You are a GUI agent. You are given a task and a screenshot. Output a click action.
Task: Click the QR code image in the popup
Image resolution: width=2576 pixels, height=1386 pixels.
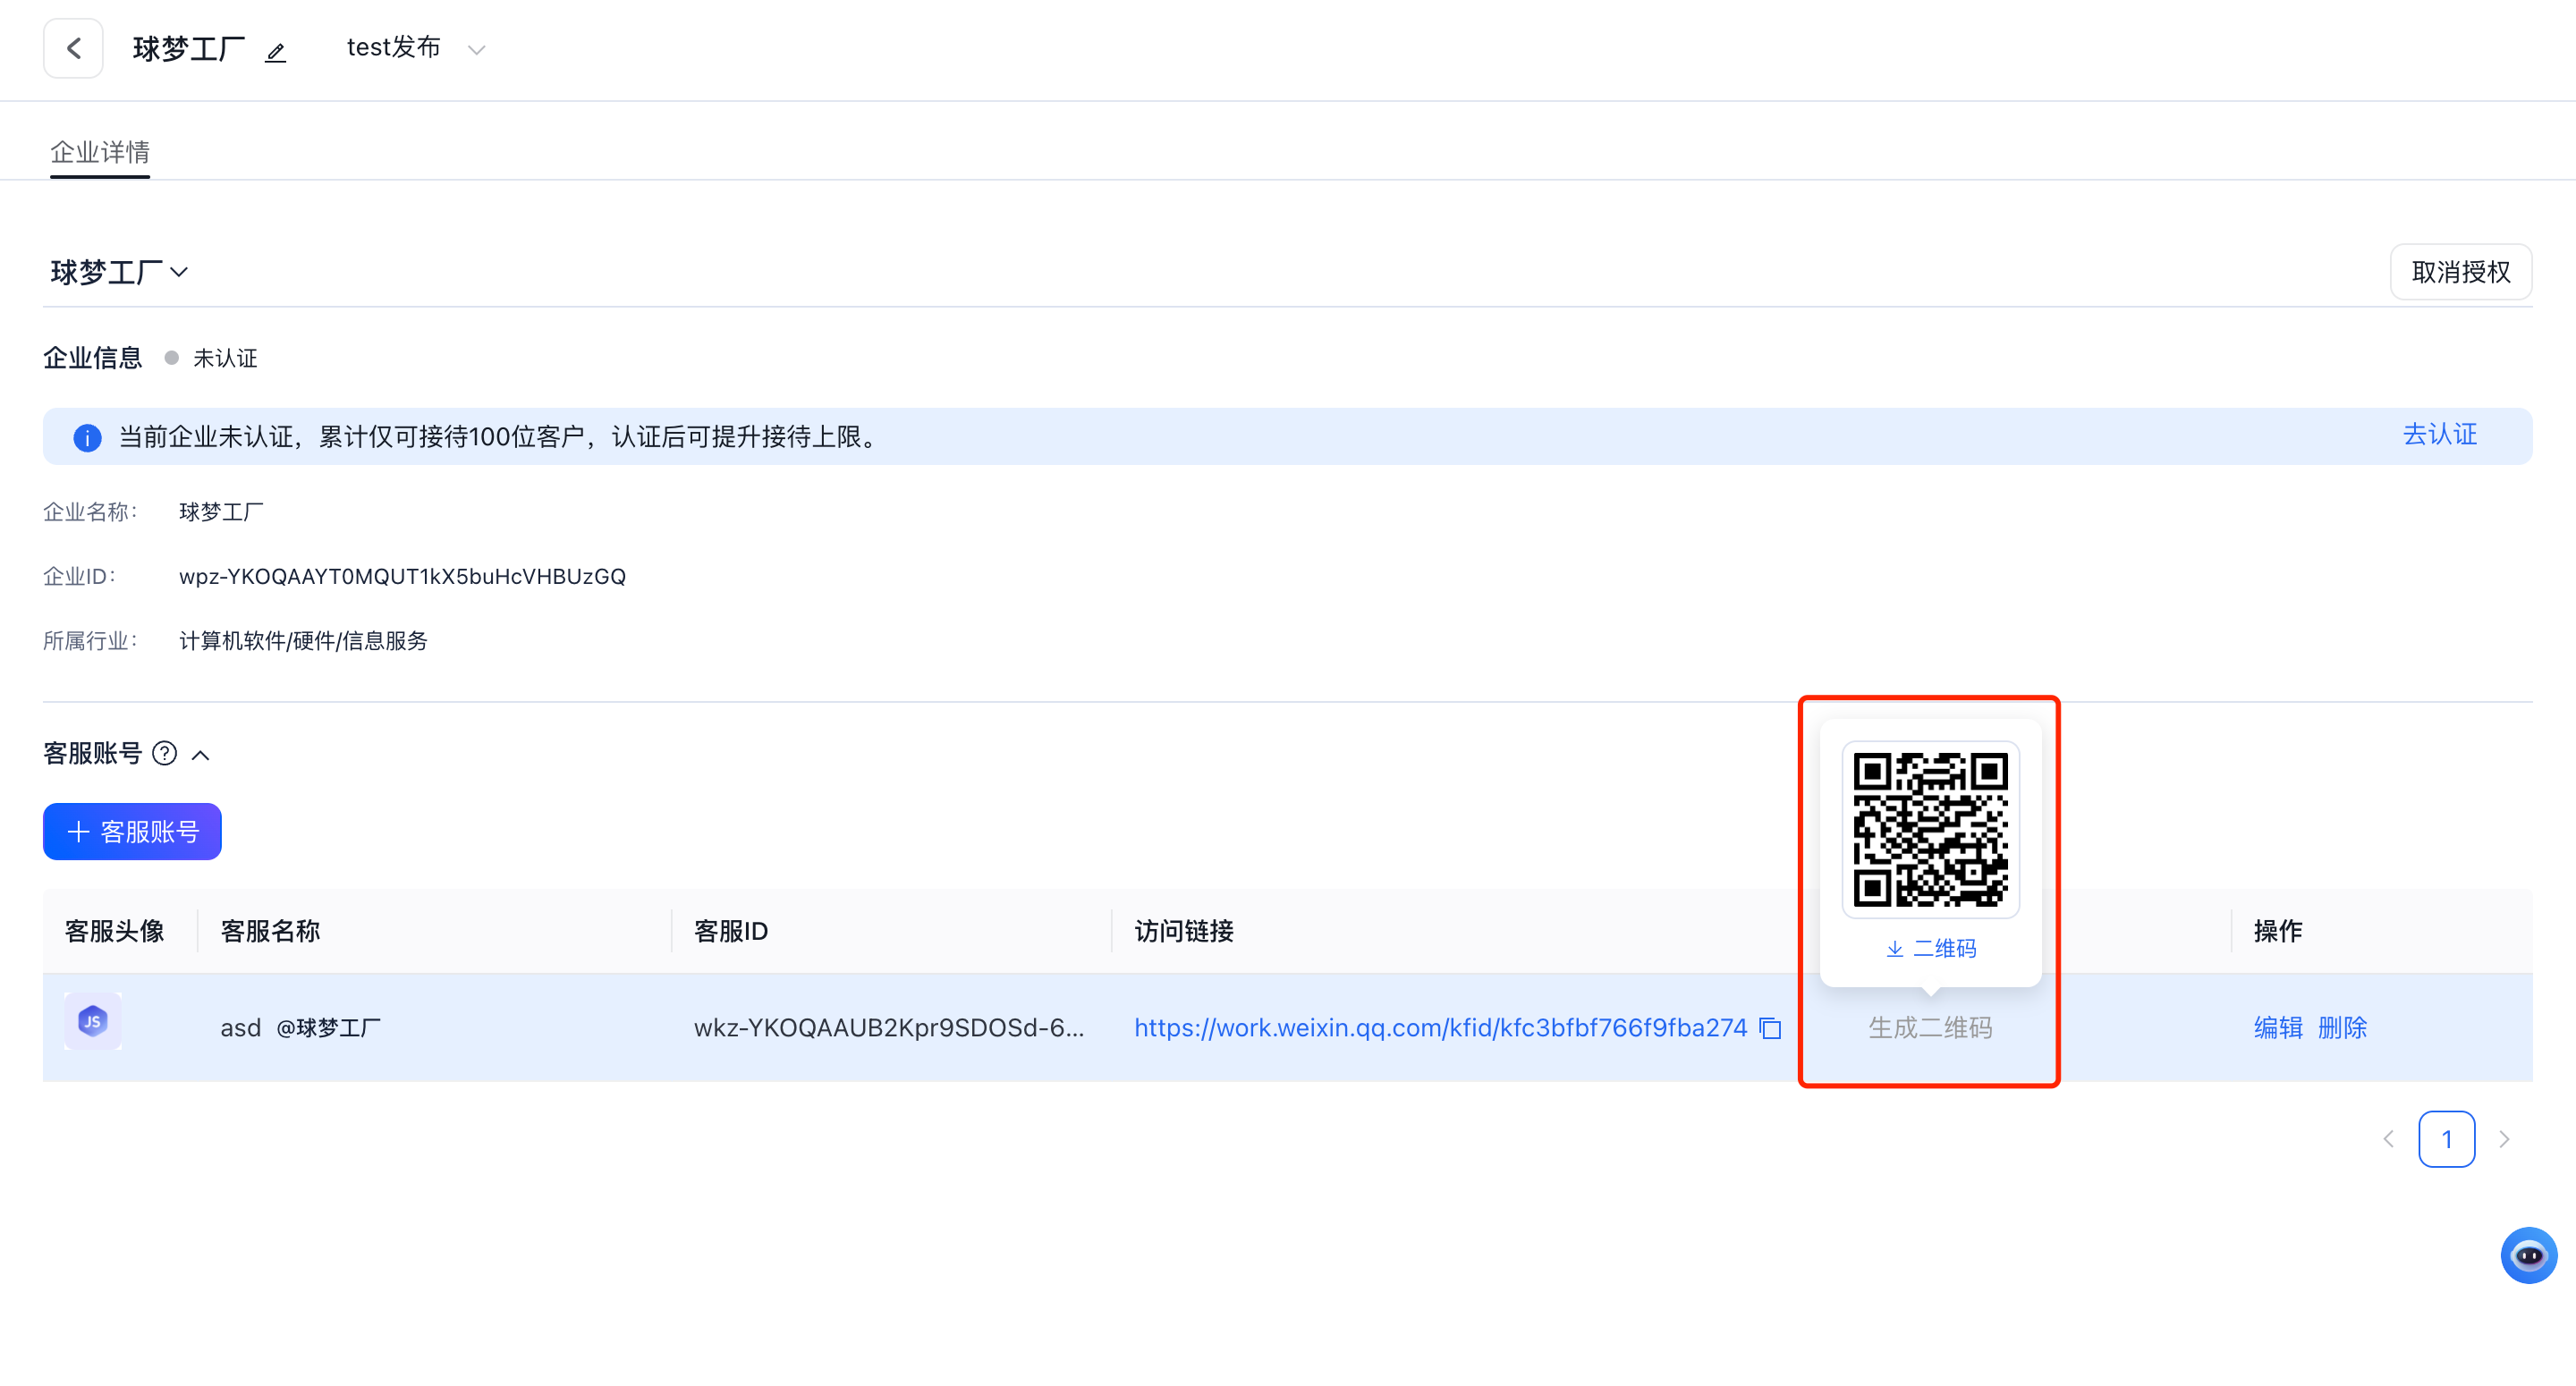pyautogui.click(x=1931, y=829)
